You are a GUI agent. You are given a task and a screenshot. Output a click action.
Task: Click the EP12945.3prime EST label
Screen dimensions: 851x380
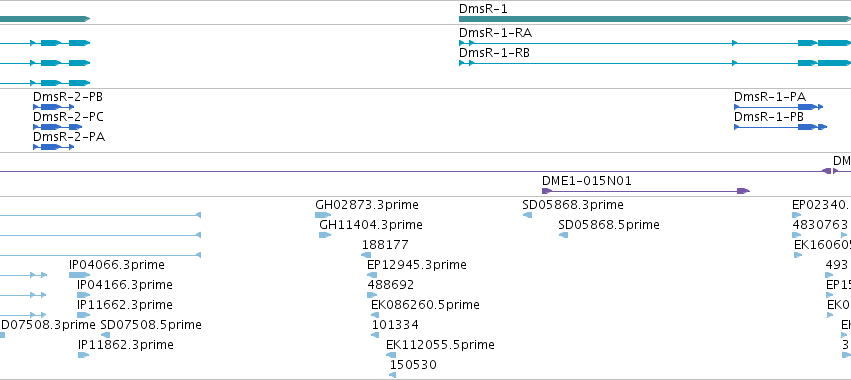(417, 265)
